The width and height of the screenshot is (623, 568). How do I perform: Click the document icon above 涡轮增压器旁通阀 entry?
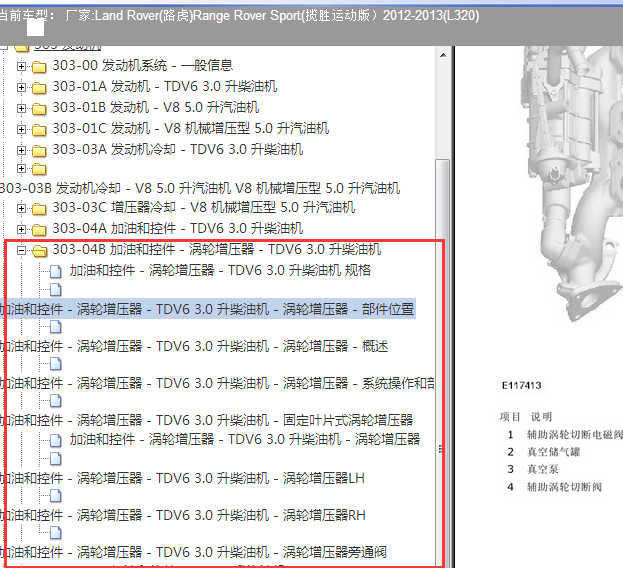pos(56,532)
